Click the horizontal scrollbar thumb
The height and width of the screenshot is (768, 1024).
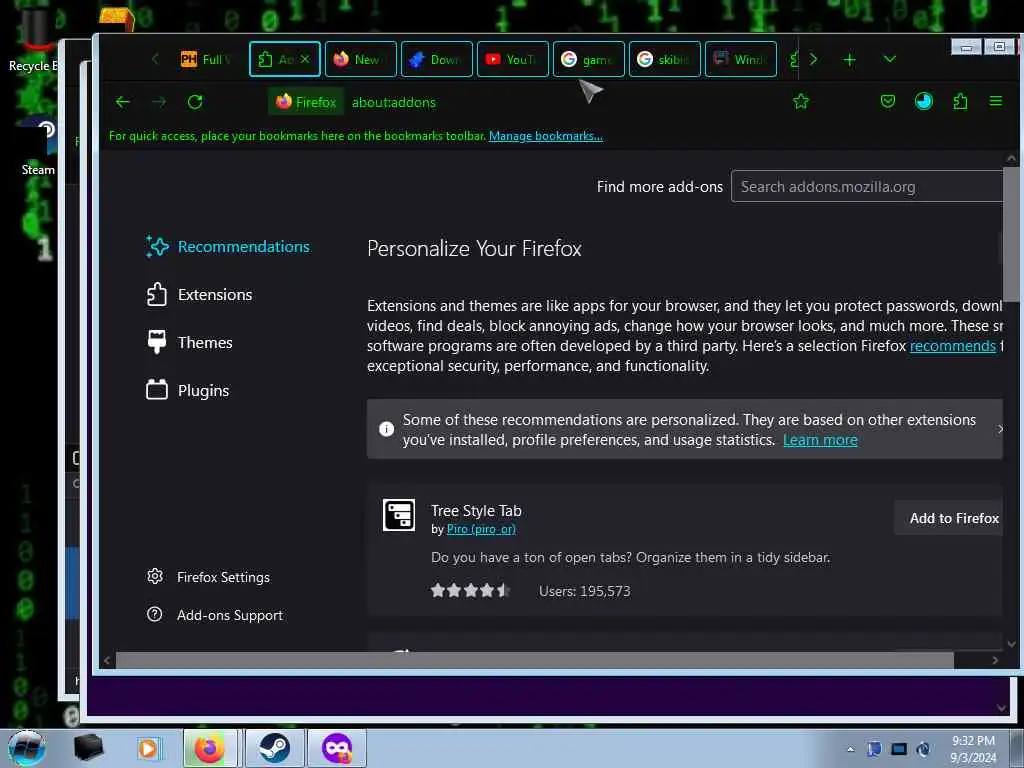534,660
